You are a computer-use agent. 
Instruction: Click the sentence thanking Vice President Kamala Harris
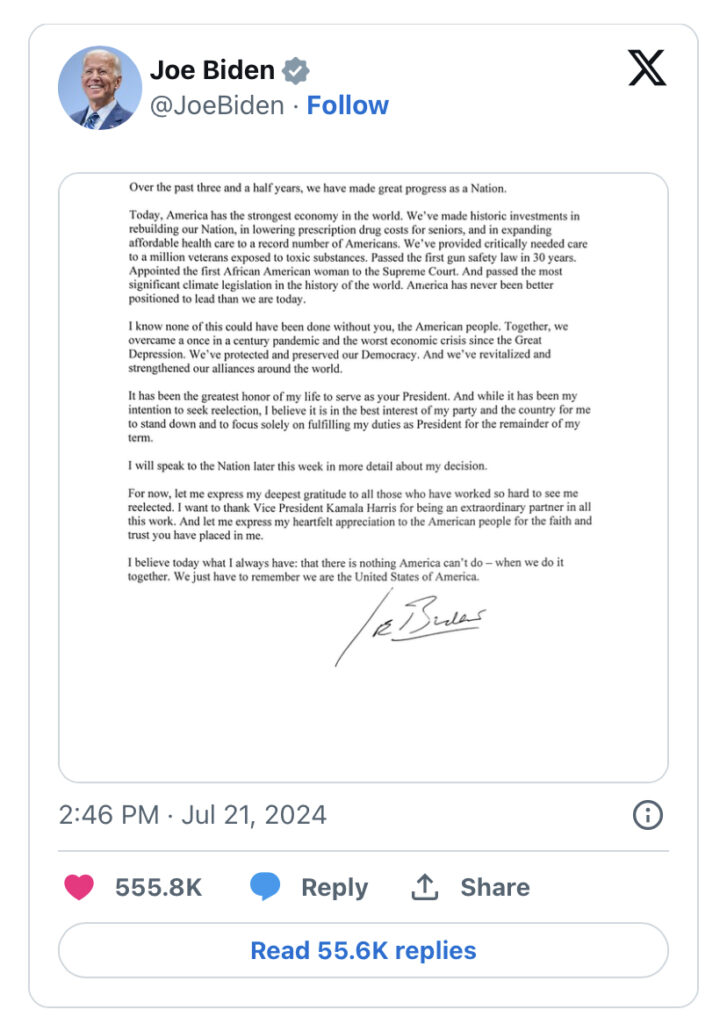coord(360,507)
